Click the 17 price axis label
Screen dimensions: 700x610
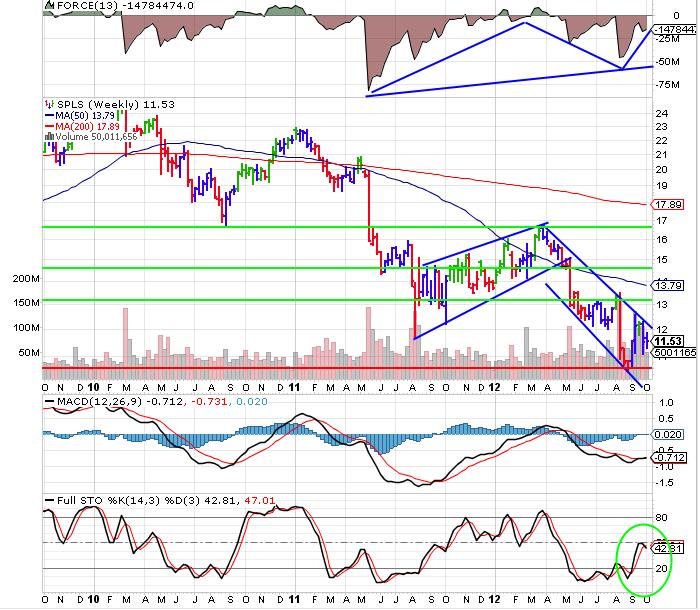pyautogui.click(x=661, y=221)
